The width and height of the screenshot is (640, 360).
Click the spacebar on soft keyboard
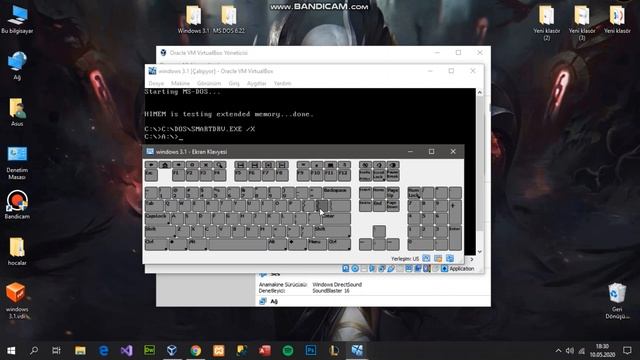(238, 244)
